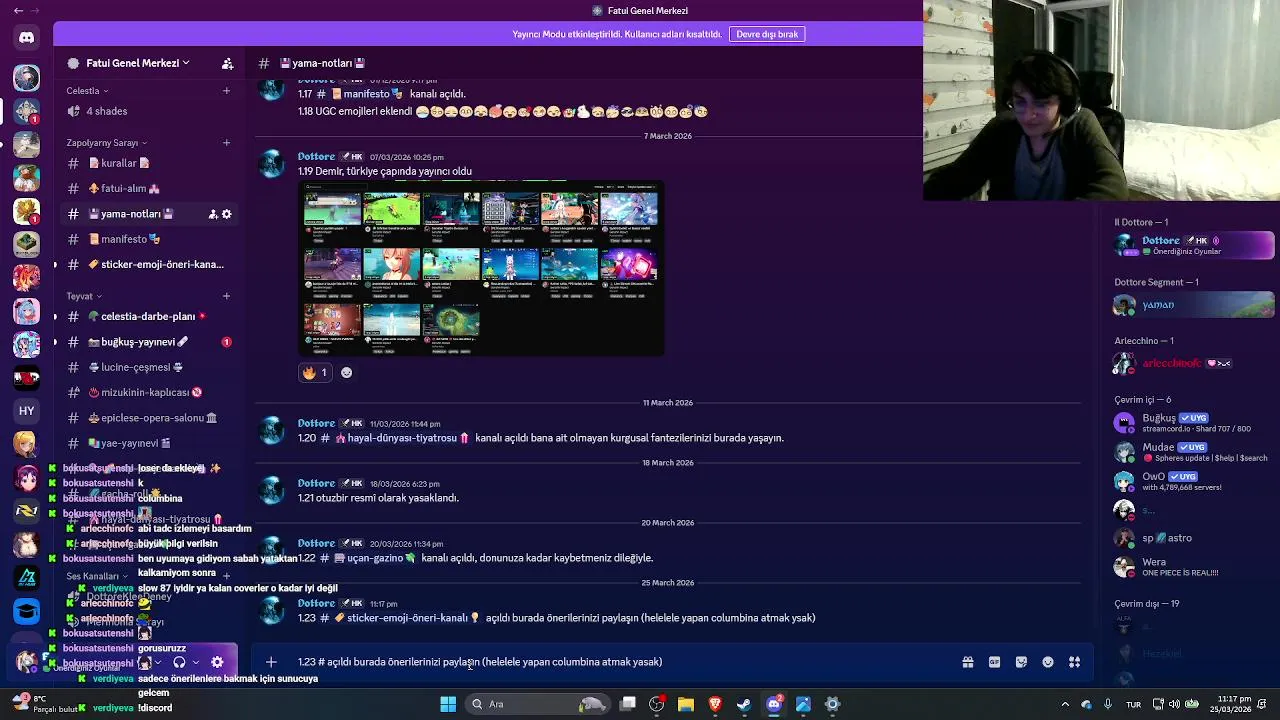
Task: Follow uçan-gazino channel mention link
Action: (x=368, y=558)
